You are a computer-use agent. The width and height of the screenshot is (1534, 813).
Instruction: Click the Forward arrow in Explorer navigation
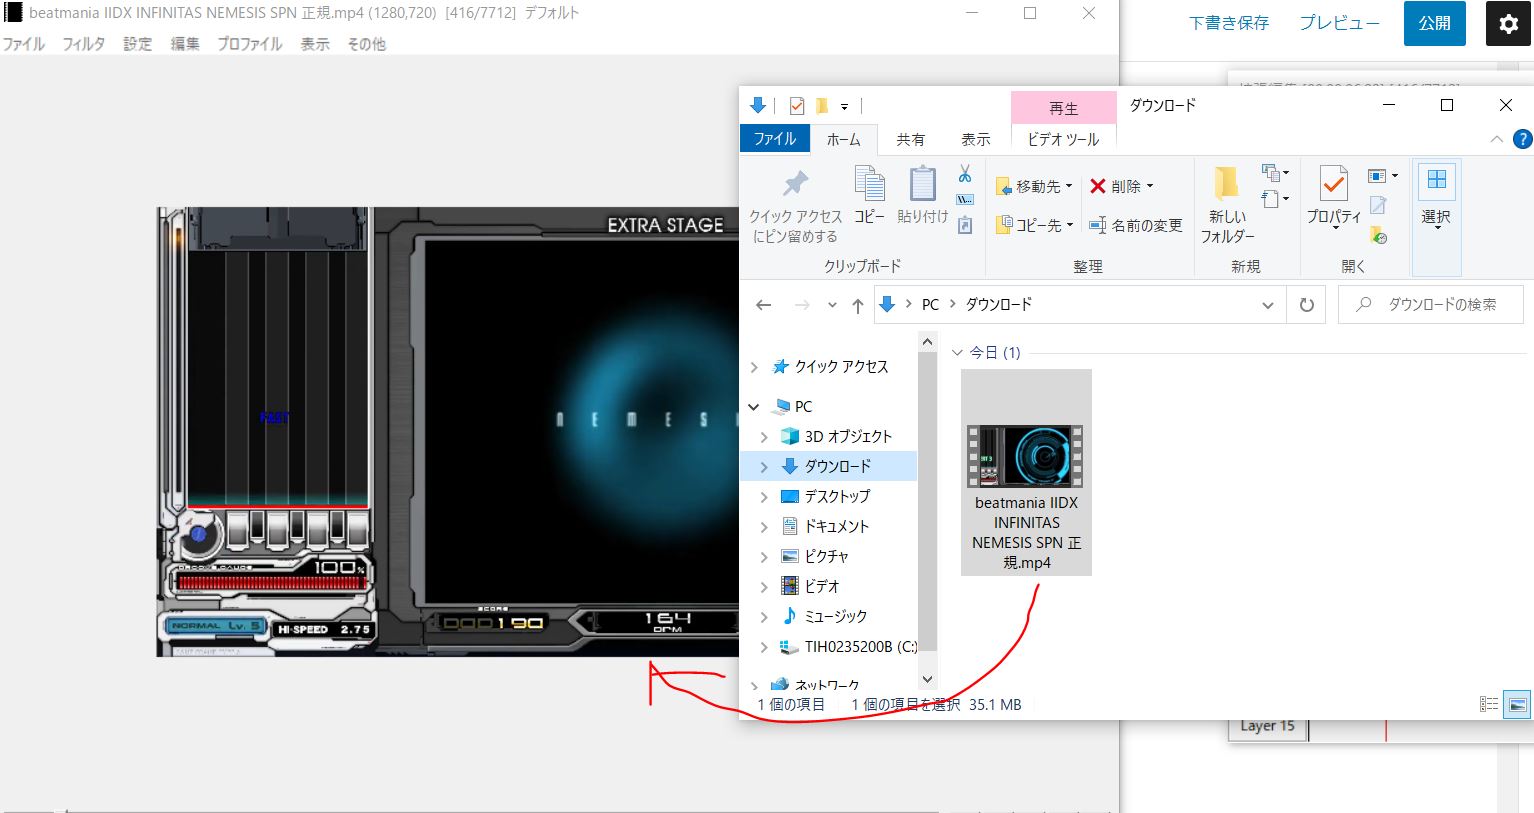tap(801, 305)
